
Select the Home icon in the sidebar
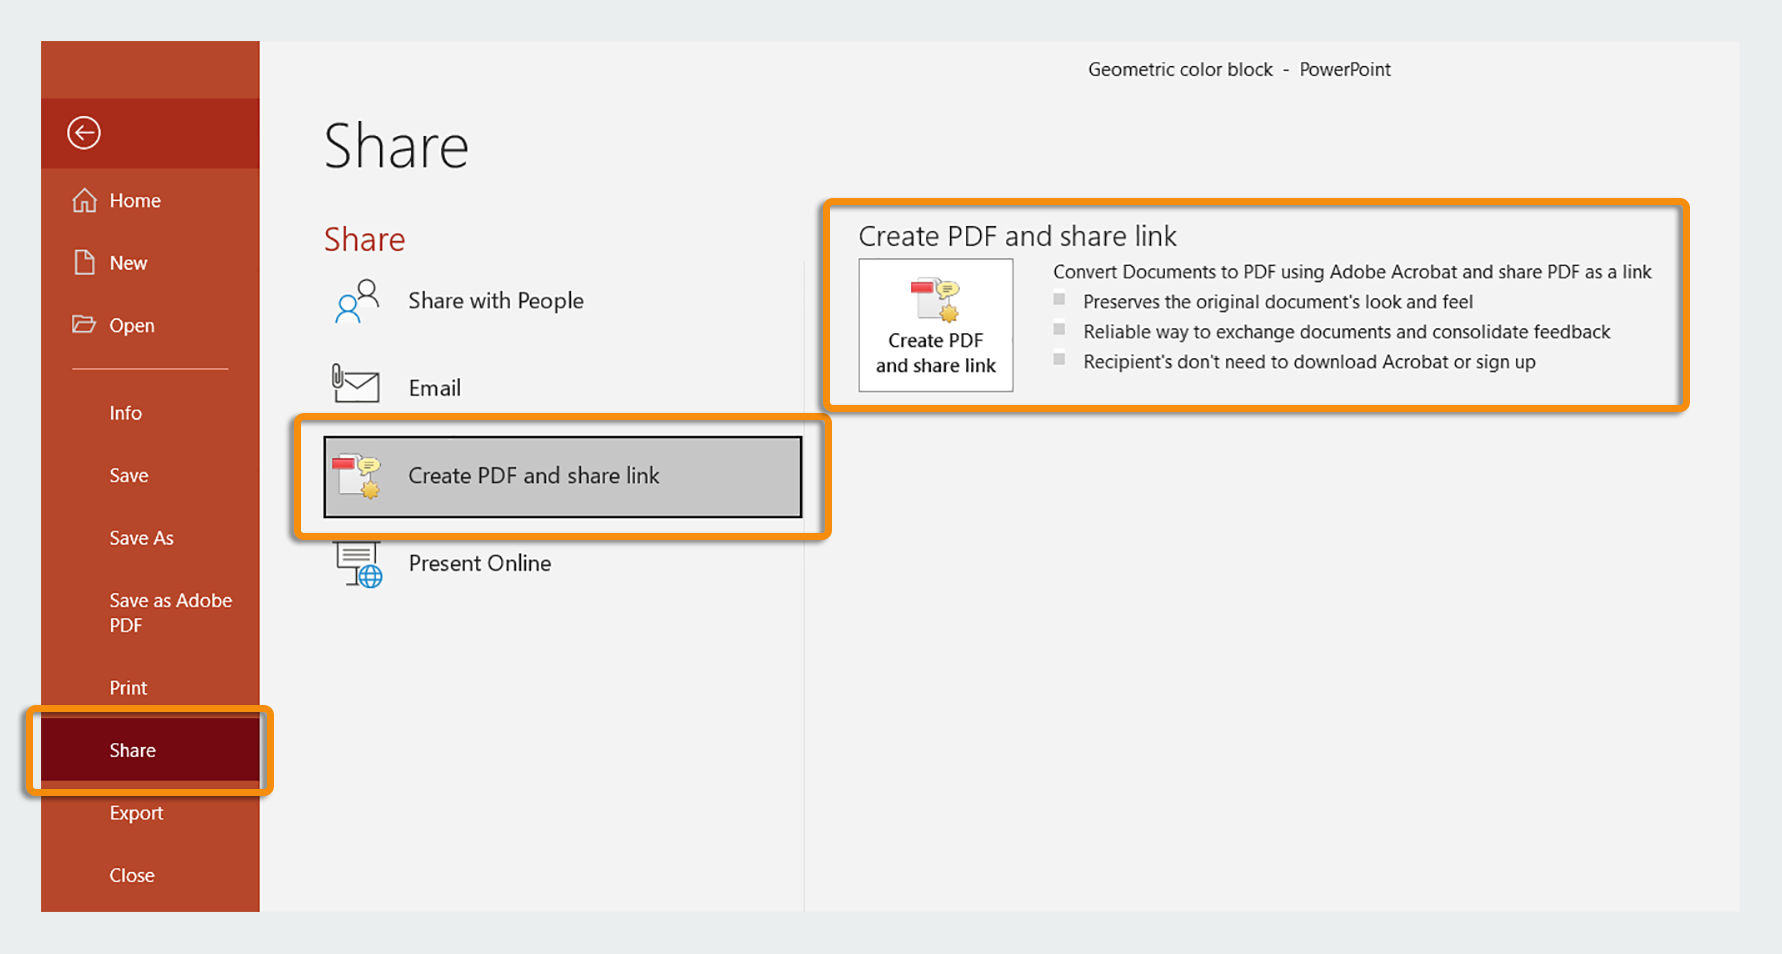86,200
